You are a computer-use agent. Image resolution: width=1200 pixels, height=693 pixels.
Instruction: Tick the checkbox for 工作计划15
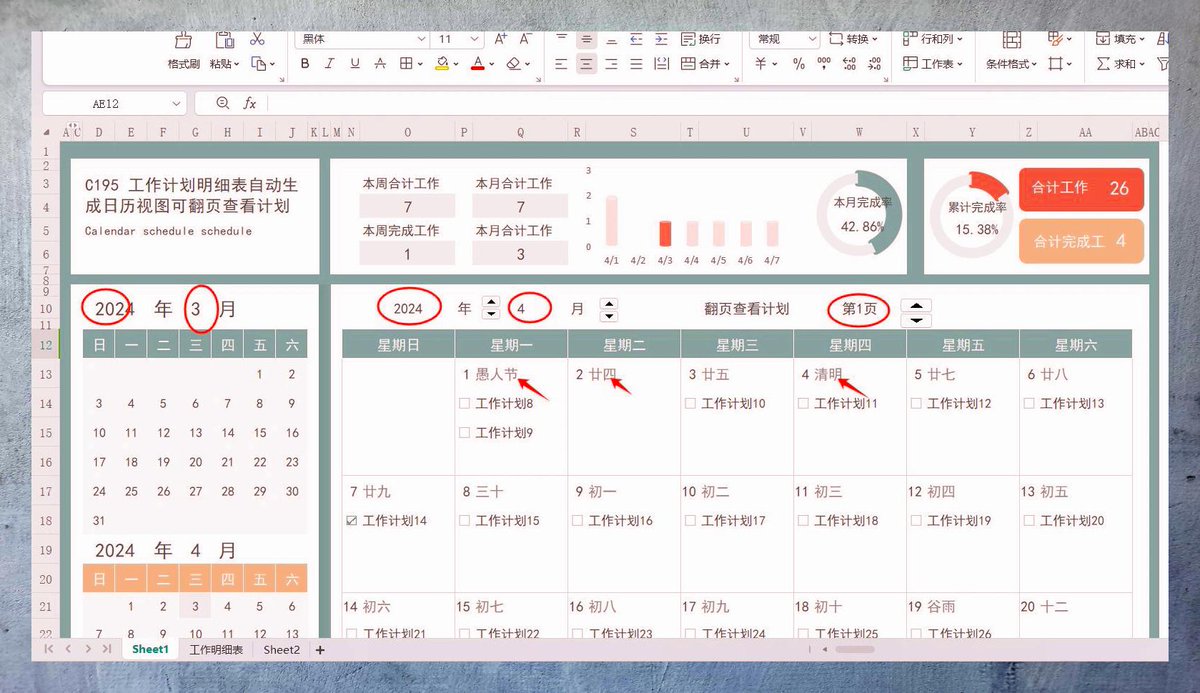464,521
